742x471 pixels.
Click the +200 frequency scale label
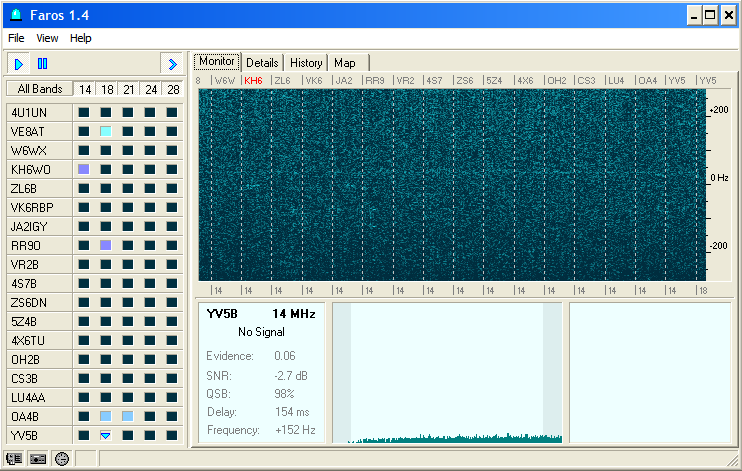point(719,110)
